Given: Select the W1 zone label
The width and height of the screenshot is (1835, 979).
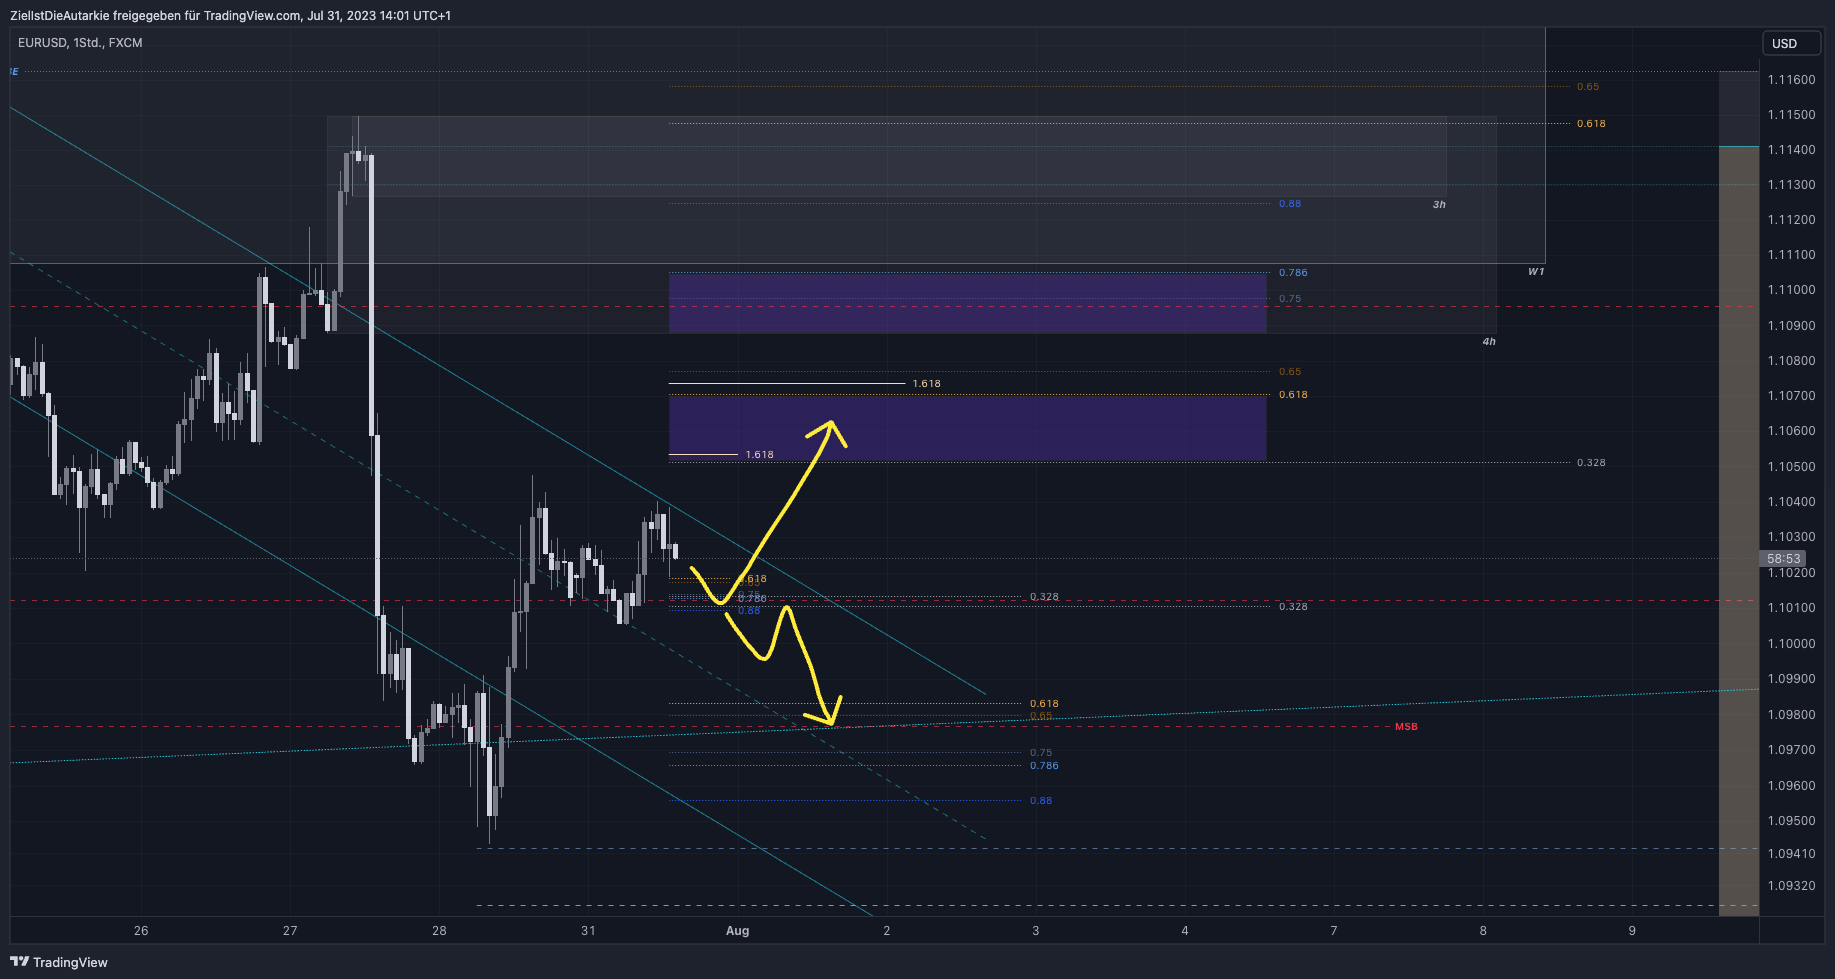Looking at the screenshot, I should pyautogui.click(x=1536, y=272).
